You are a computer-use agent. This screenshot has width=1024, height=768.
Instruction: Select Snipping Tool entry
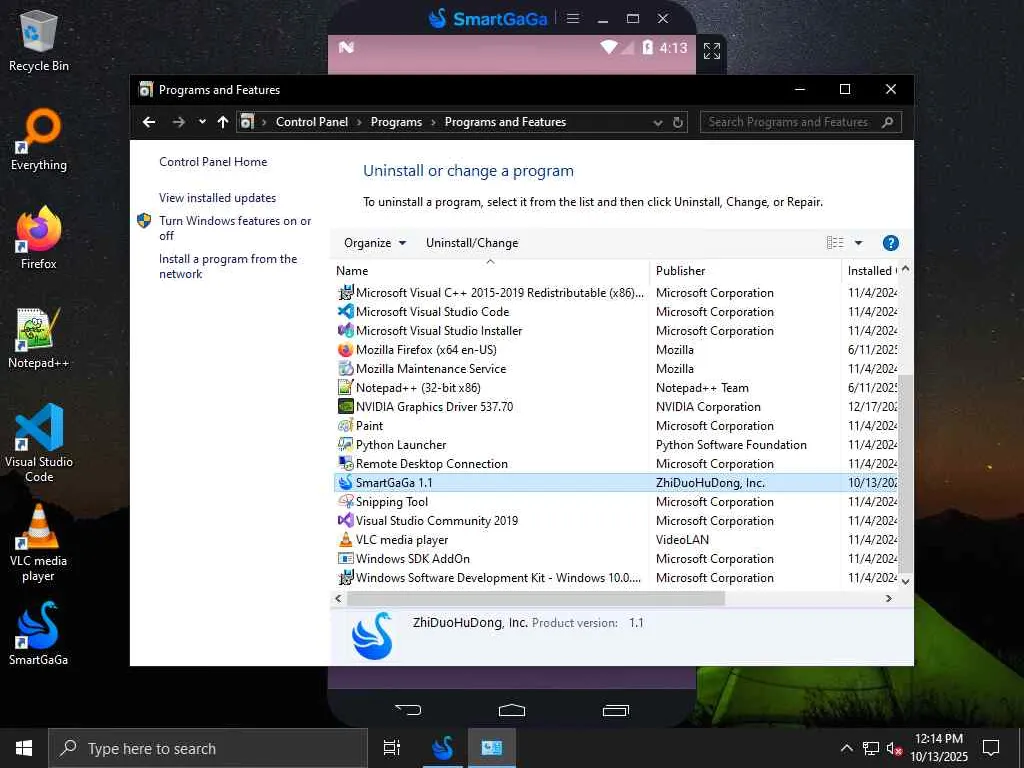[x=391, y=502]
